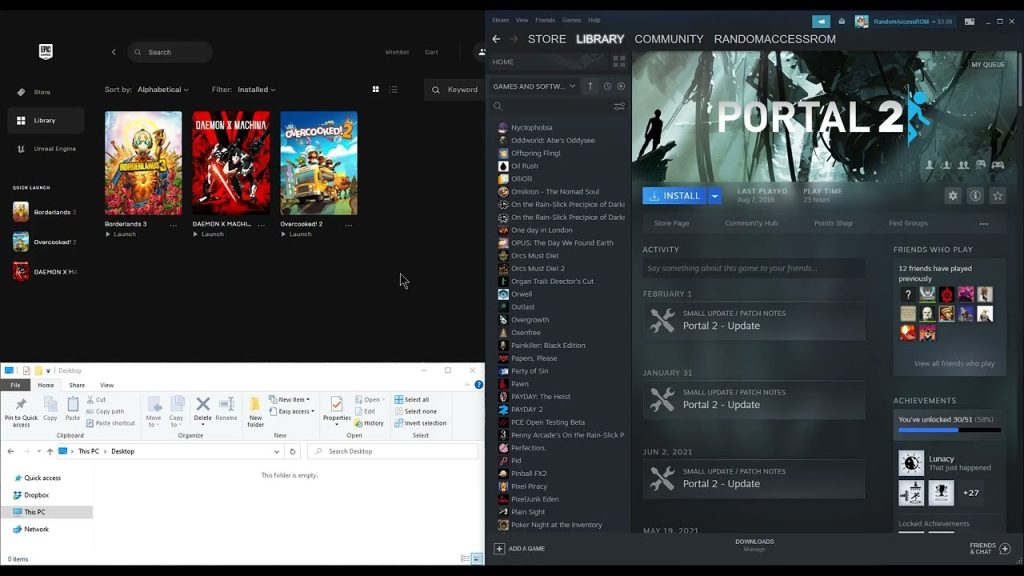Switch Epic library to grid view
Screen dimensions: 1024x576
tap(376, 90)
